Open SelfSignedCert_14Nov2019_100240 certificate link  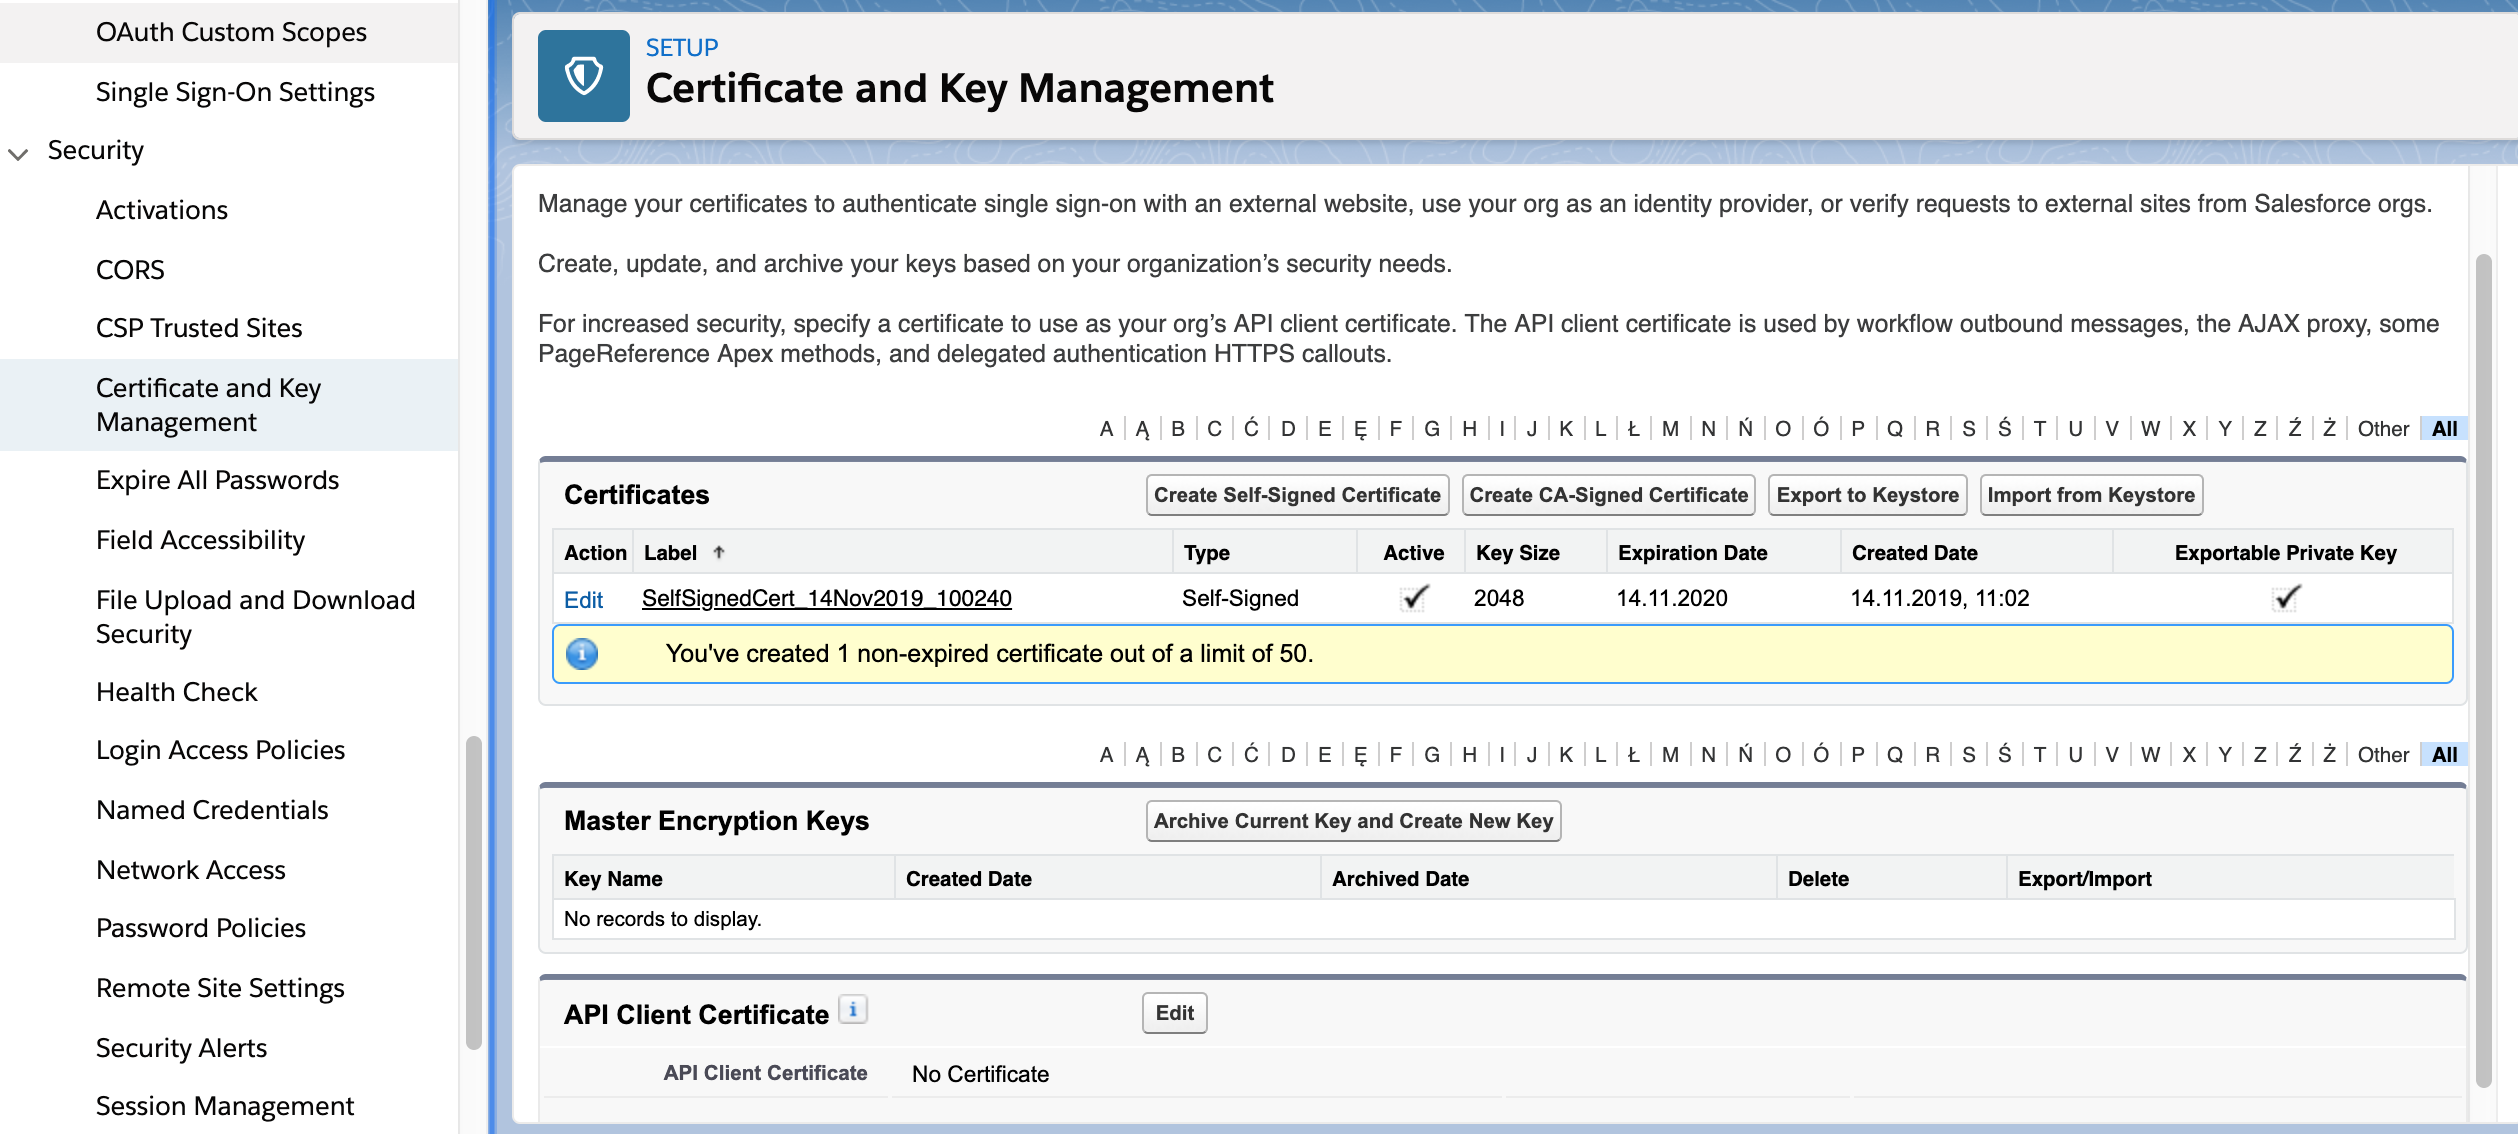click(826, 598)
